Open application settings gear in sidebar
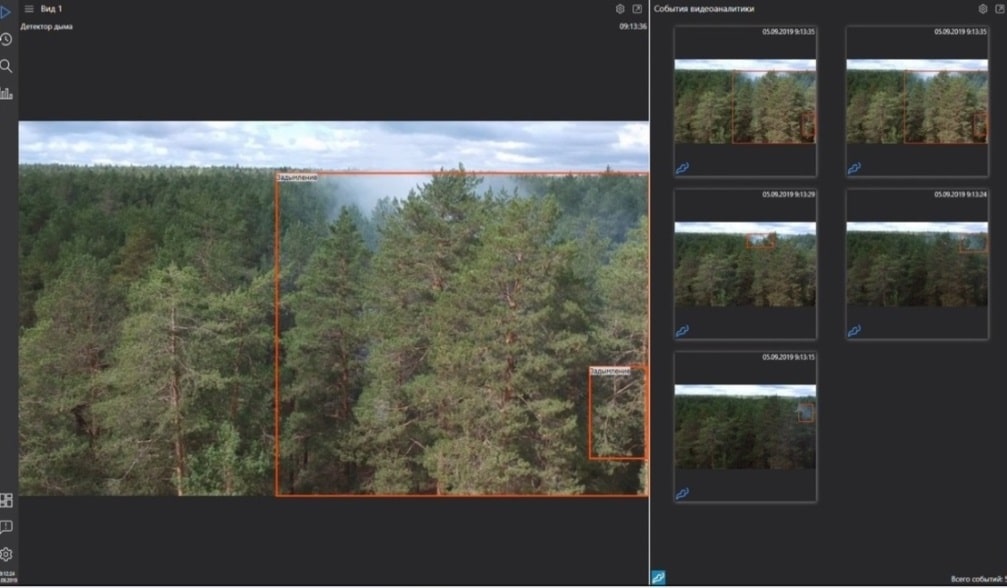Viewport: 1007px width, 588px height. point(6,554)
